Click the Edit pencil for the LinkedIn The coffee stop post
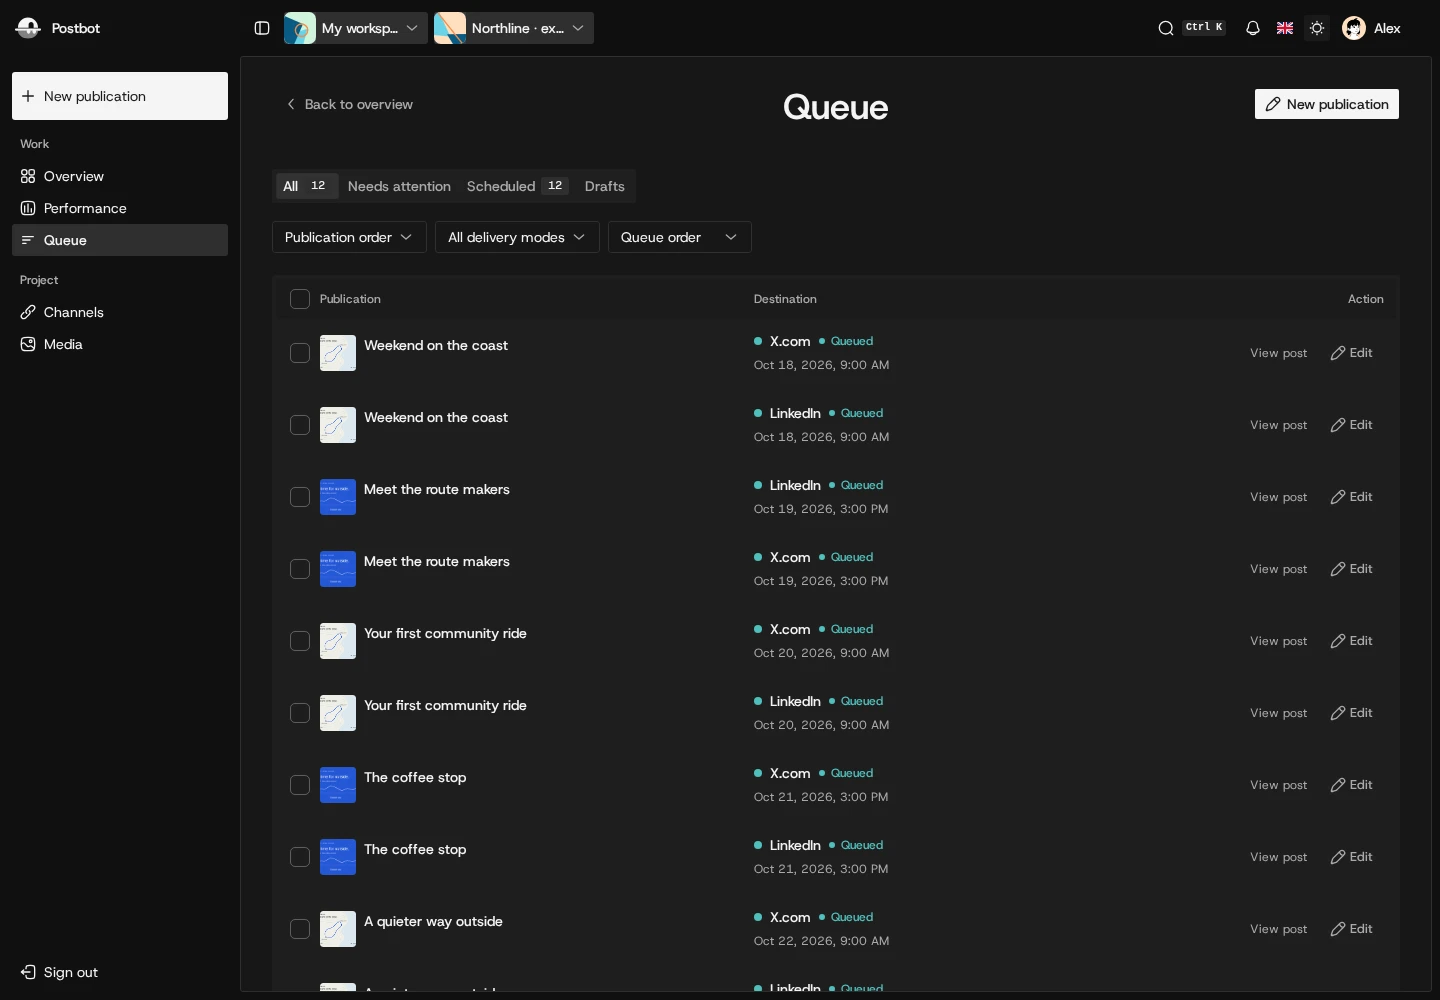Screen dimensions: 1440x1000 [1338, 857]
